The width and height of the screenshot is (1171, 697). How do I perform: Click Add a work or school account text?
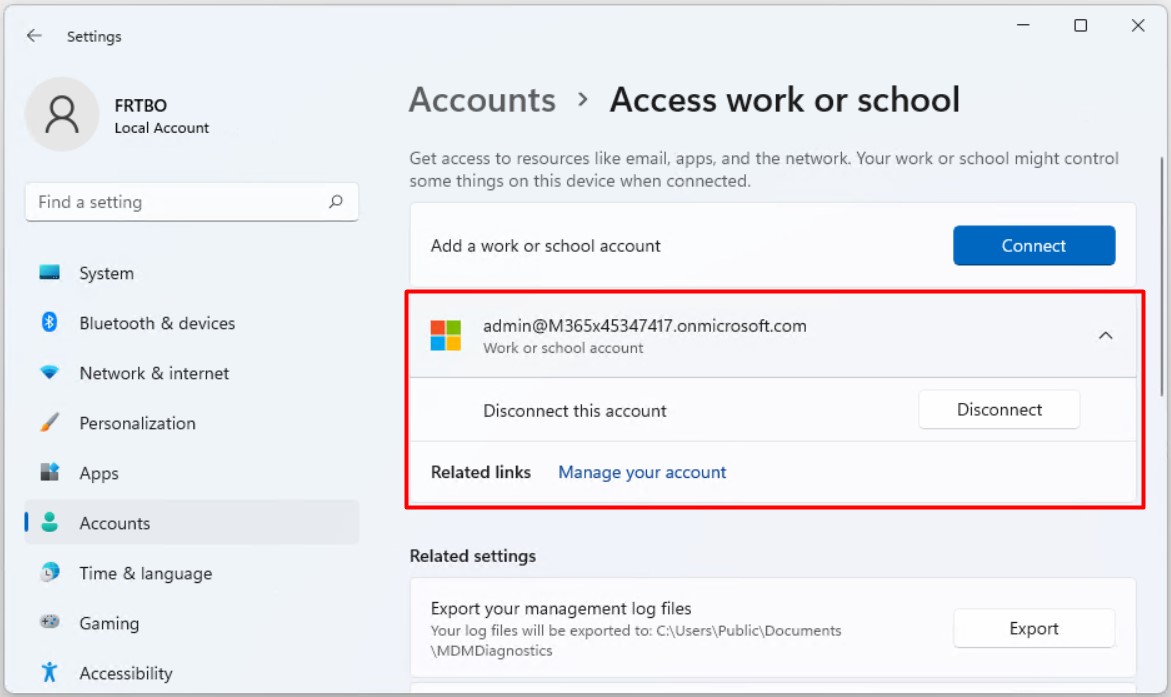pyautogui.click(x=546, y=246)
